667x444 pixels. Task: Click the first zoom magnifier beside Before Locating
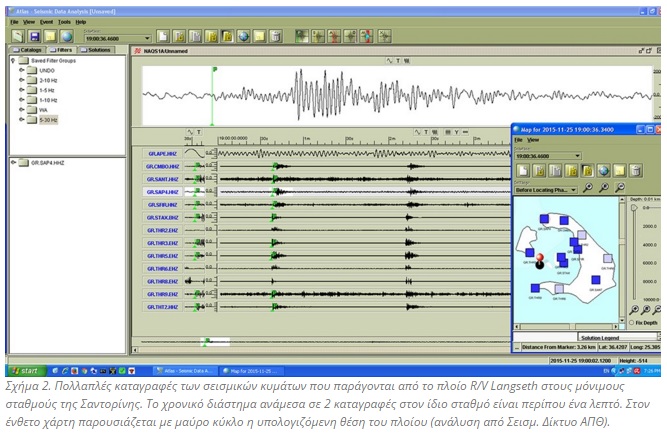coord(589,187)
